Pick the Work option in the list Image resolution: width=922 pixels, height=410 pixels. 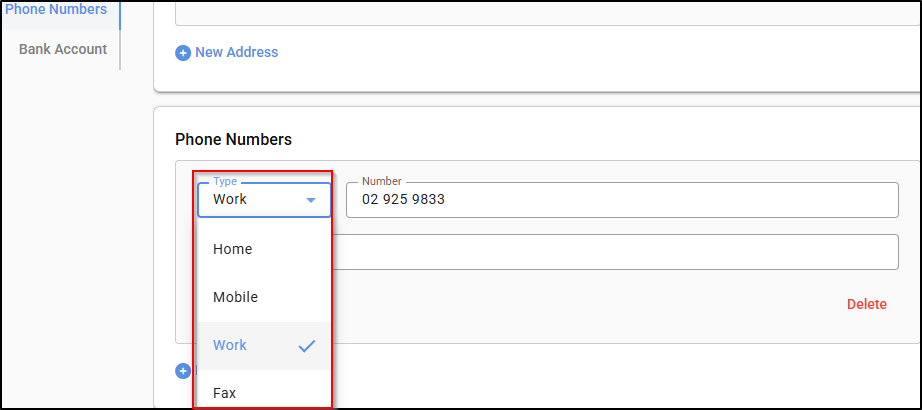click(x=230, y=345)
